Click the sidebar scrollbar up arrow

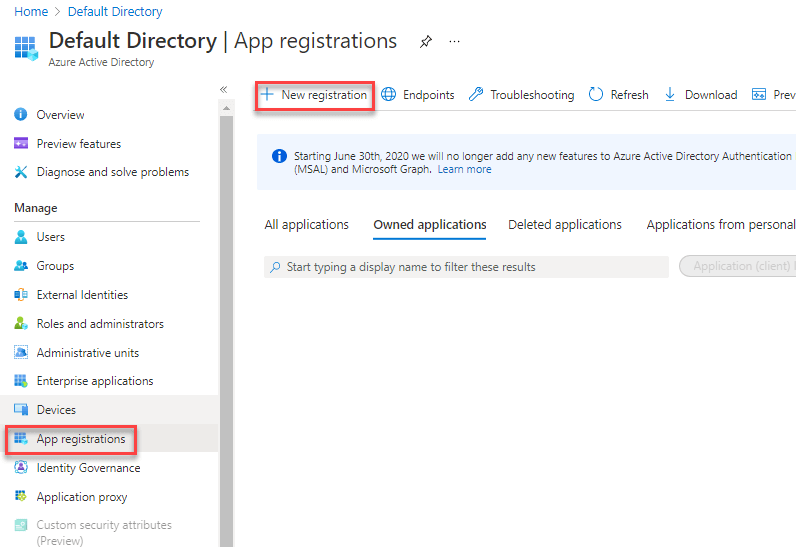point(226,108)
